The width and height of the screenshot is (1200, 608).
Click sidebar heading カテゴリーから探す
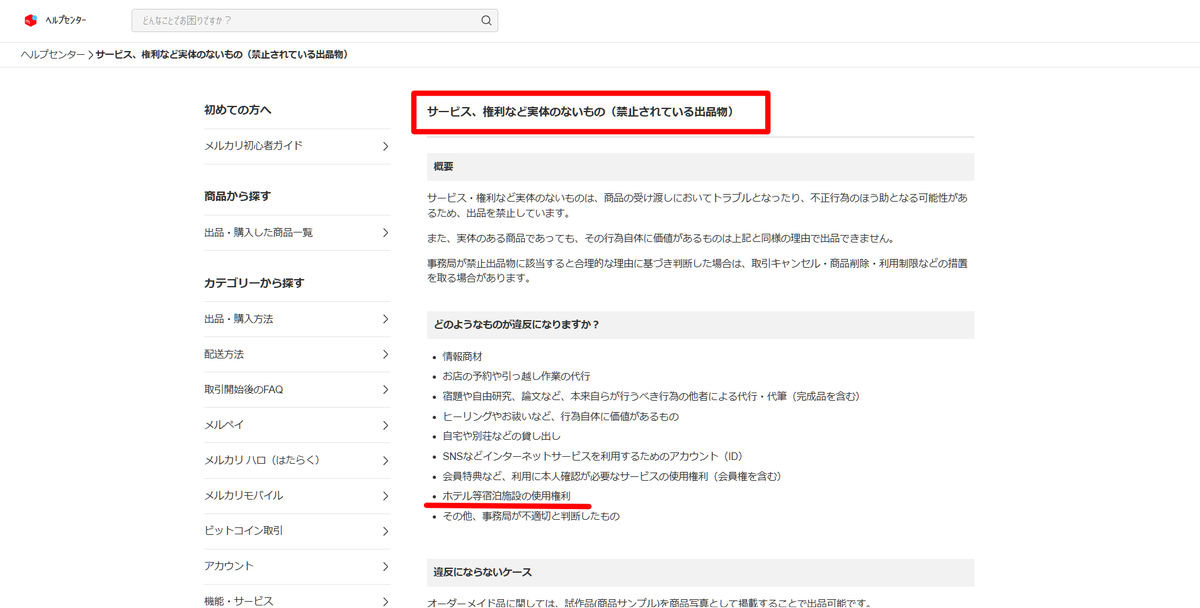254,283
